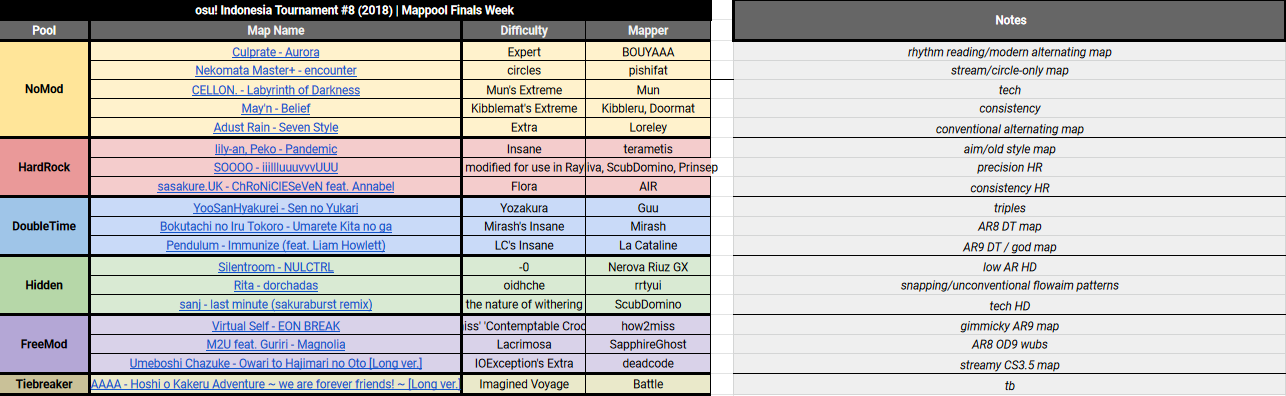Open lily-an, Peko - Pandemic link
Image resolution: width=1286 pixels, height=396 pixels.
(275, 148)
